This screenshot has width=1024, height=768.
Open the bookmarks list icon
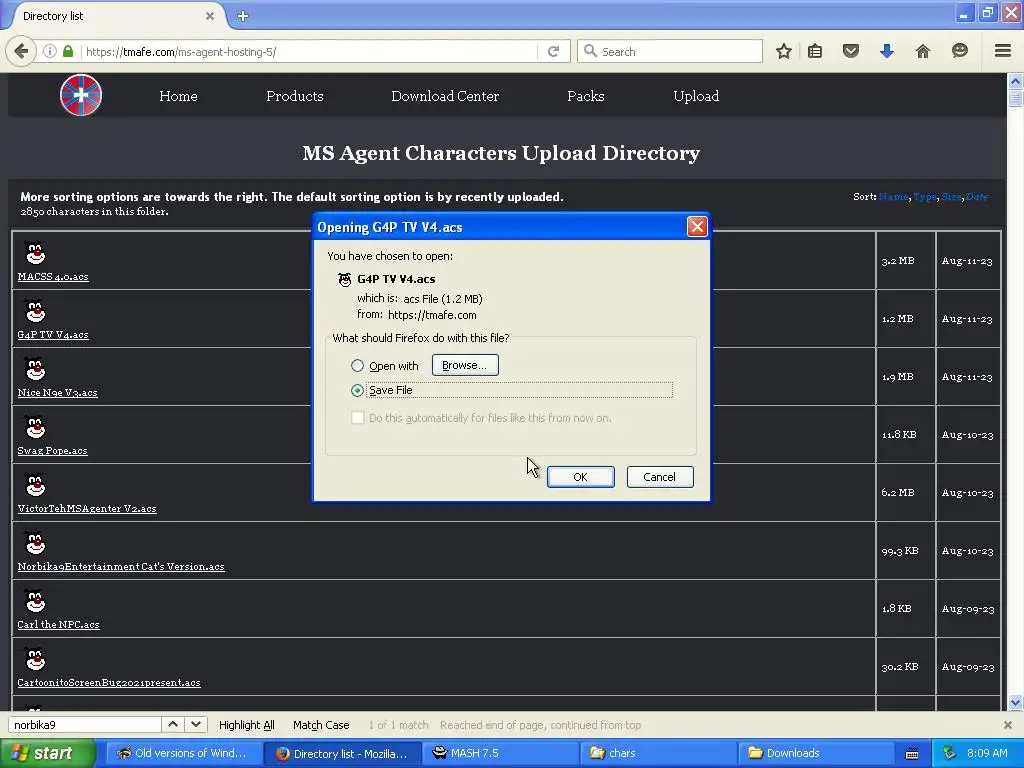pos(815,51)
